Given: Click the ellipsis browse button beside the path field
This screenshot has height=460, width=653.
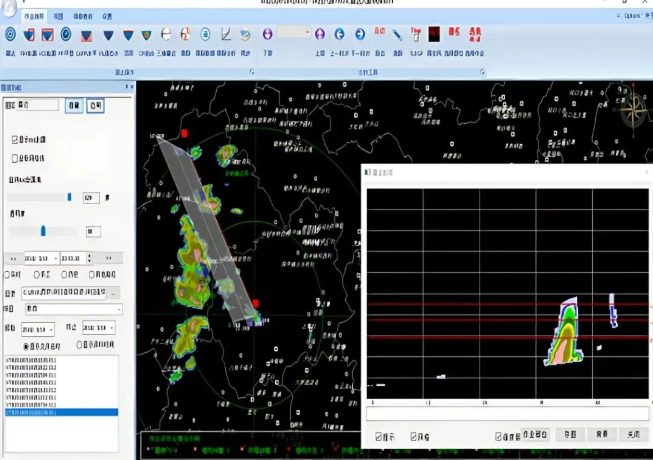Looking at the screenshot, I should coord(114,293).
